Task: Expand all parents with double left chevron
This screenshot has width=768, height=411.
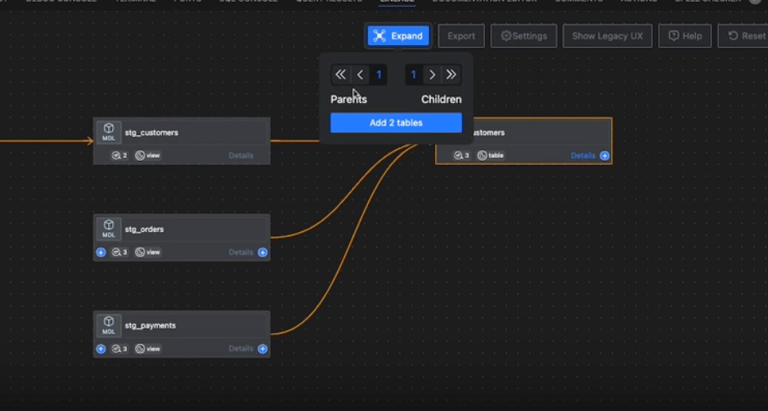Action: [340, 74]
